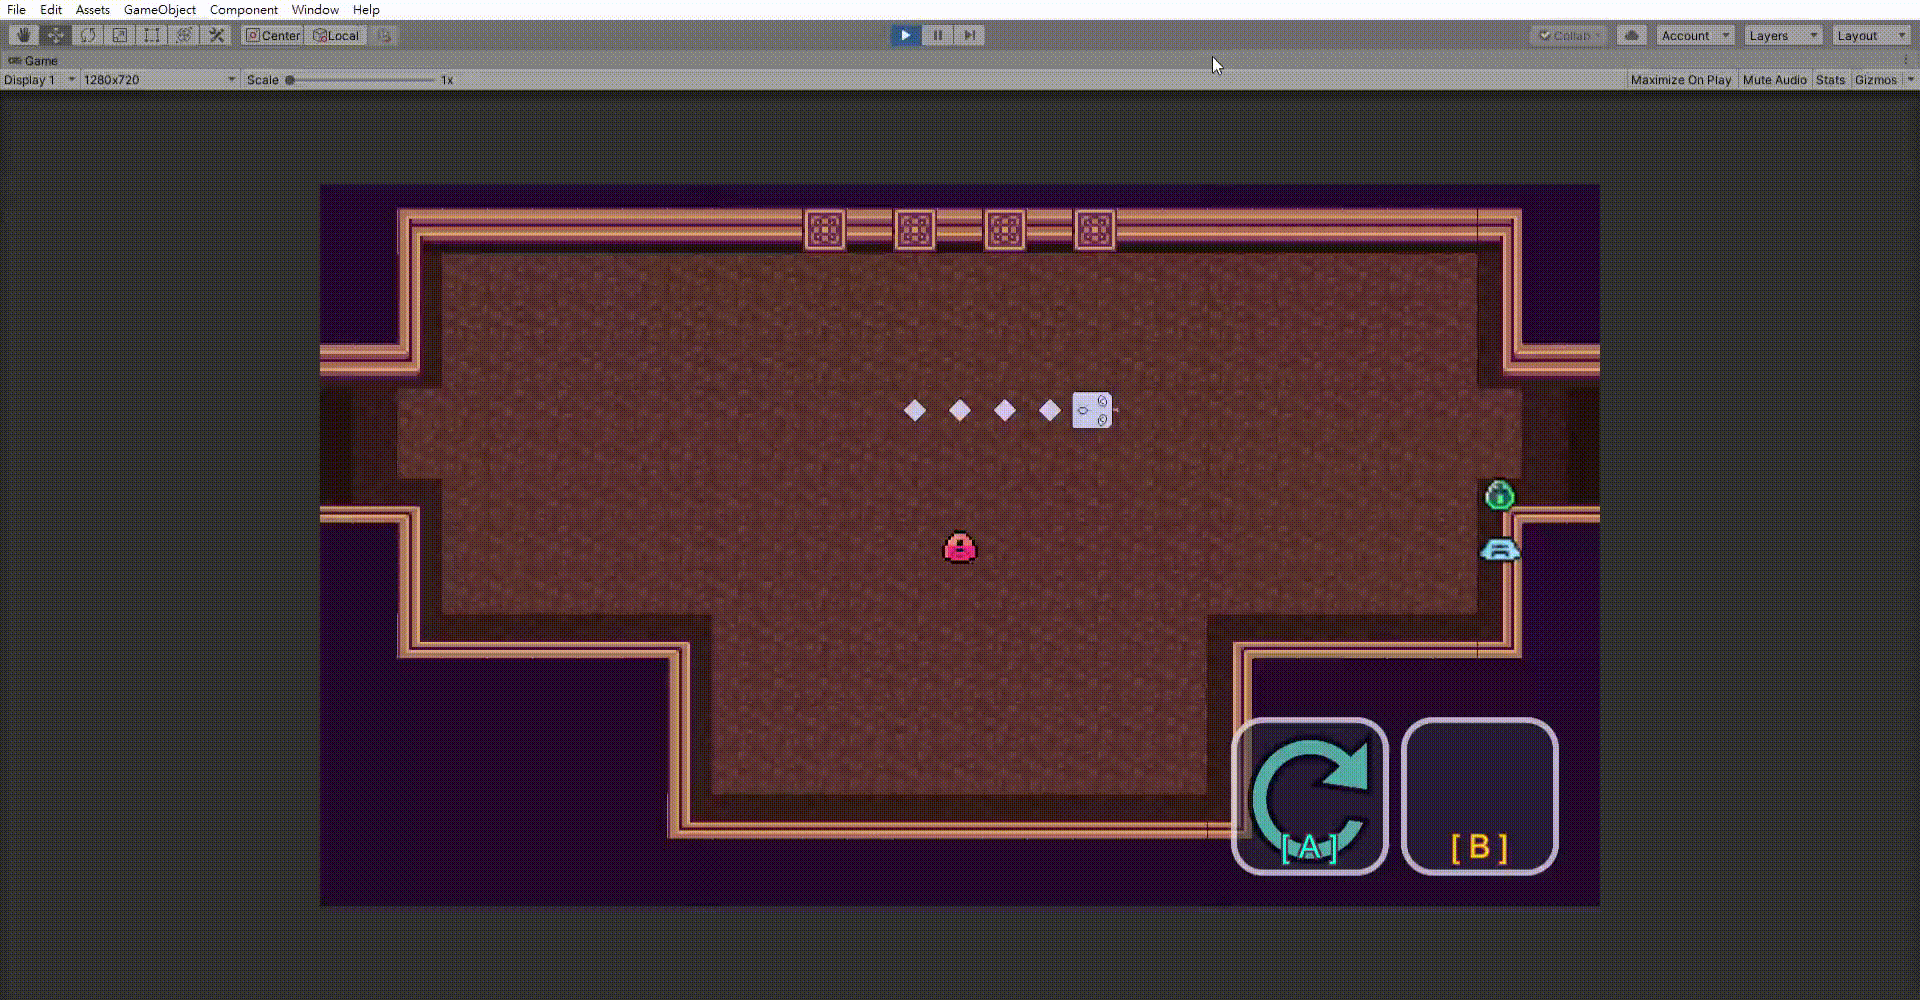This screenshot has width=1920, height=1000.
Task: Toggle pivot mode Center button
Action: point(273,35)
